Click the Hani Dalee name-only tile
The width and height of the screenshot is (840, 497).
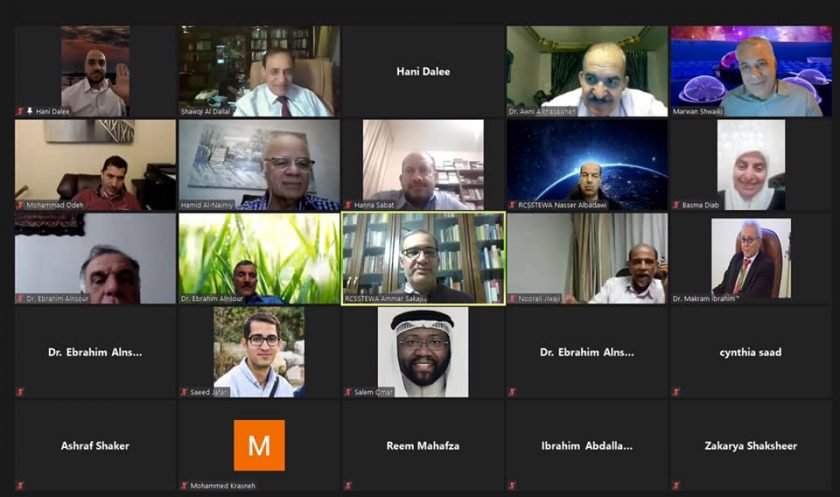pyautogui.click(x=423, y=71)
